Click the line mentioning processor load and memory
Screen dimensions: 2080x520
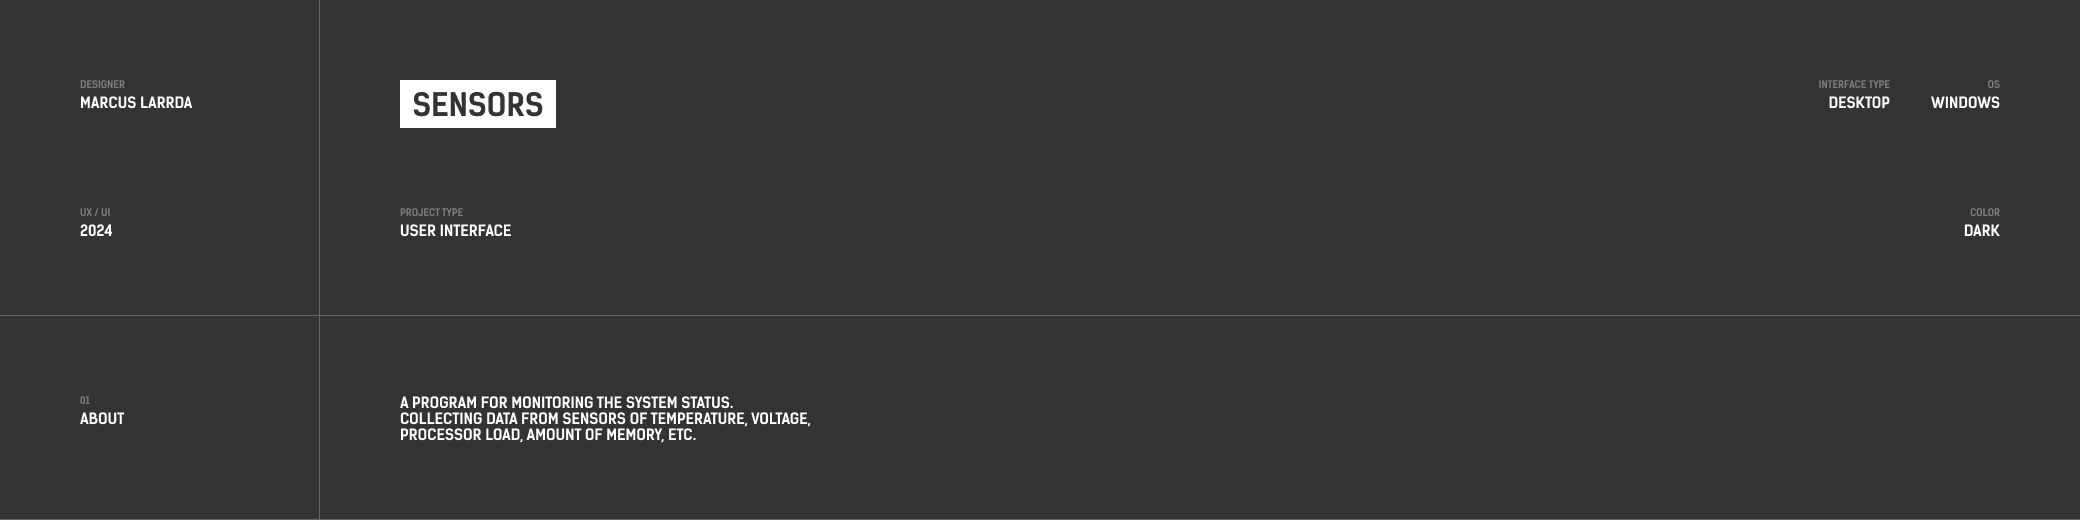[x=547, y=435]
